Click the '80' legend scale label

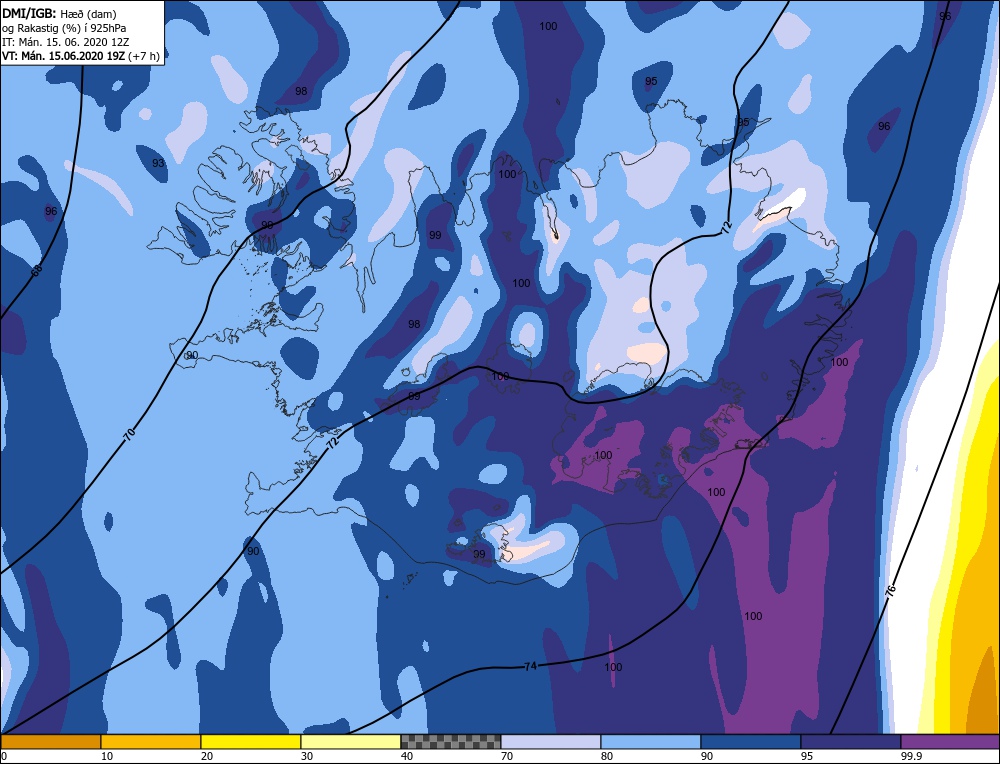pyautogui.click(x=607, y=756)
